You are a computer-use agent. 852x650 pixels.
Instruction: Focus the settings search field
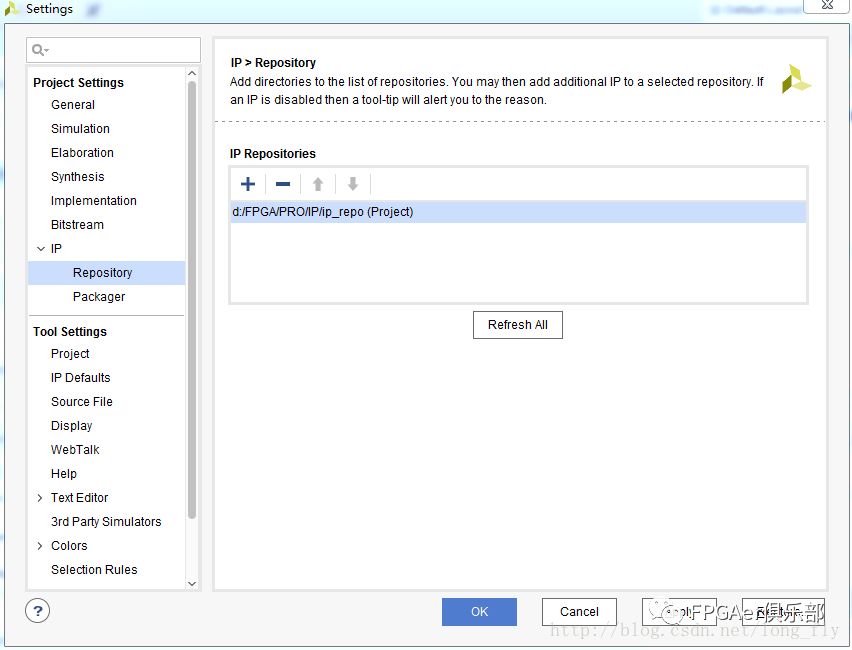pos(114,51)
